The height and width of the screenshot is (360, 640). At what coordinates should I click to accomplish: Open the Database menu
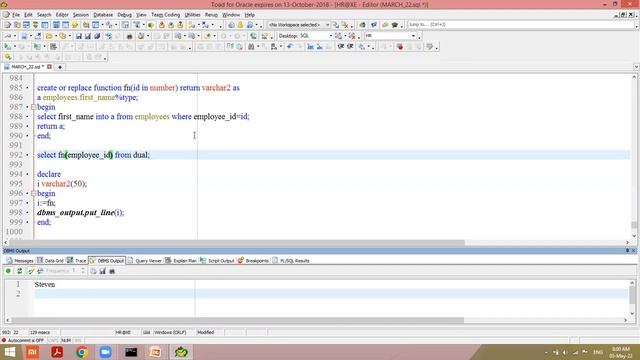pos(103,15)
